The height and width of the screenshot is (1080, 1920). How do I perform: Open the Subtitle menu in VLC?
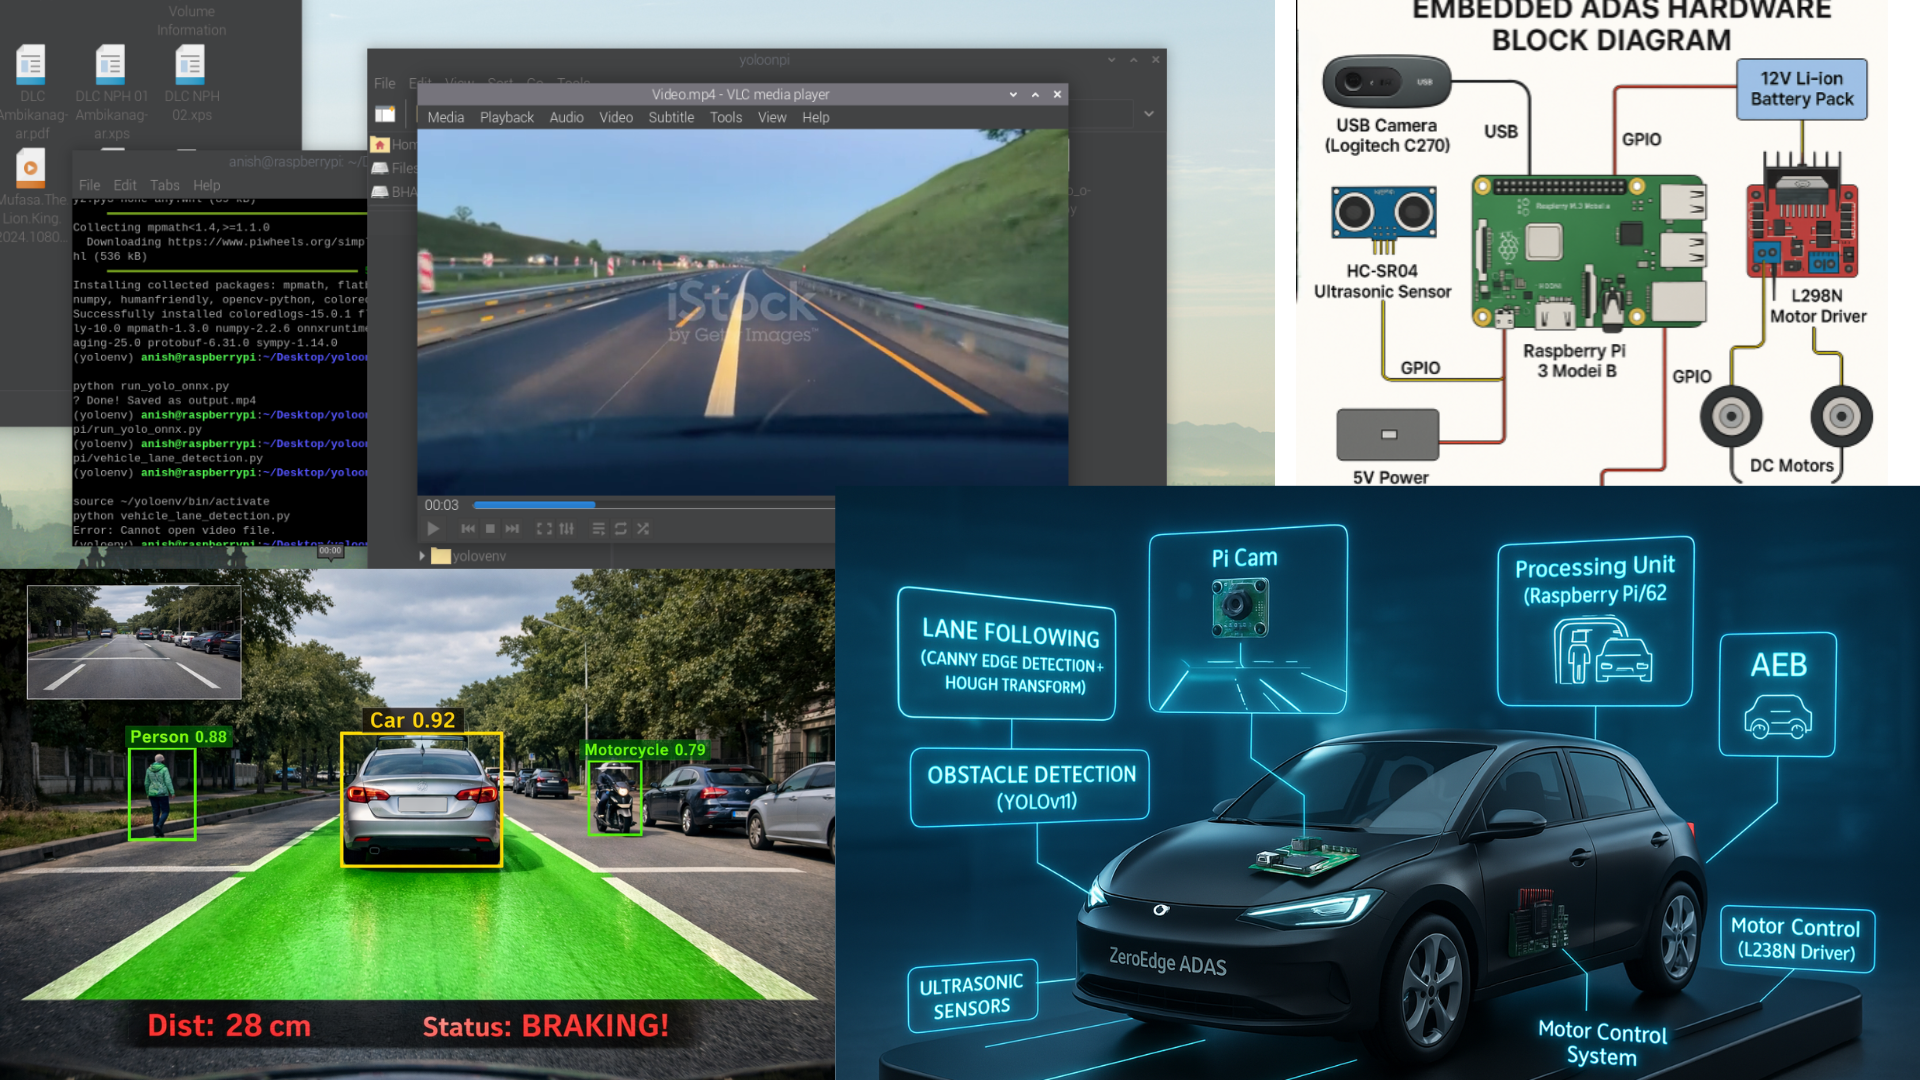[671, 117]
